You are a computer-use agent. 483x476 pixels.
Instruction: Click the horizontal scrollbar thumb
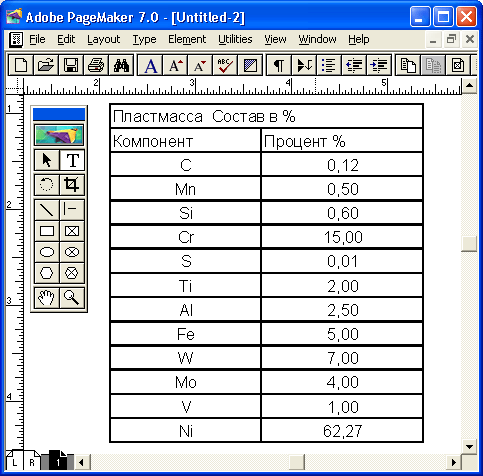click(x=297, y=462)
